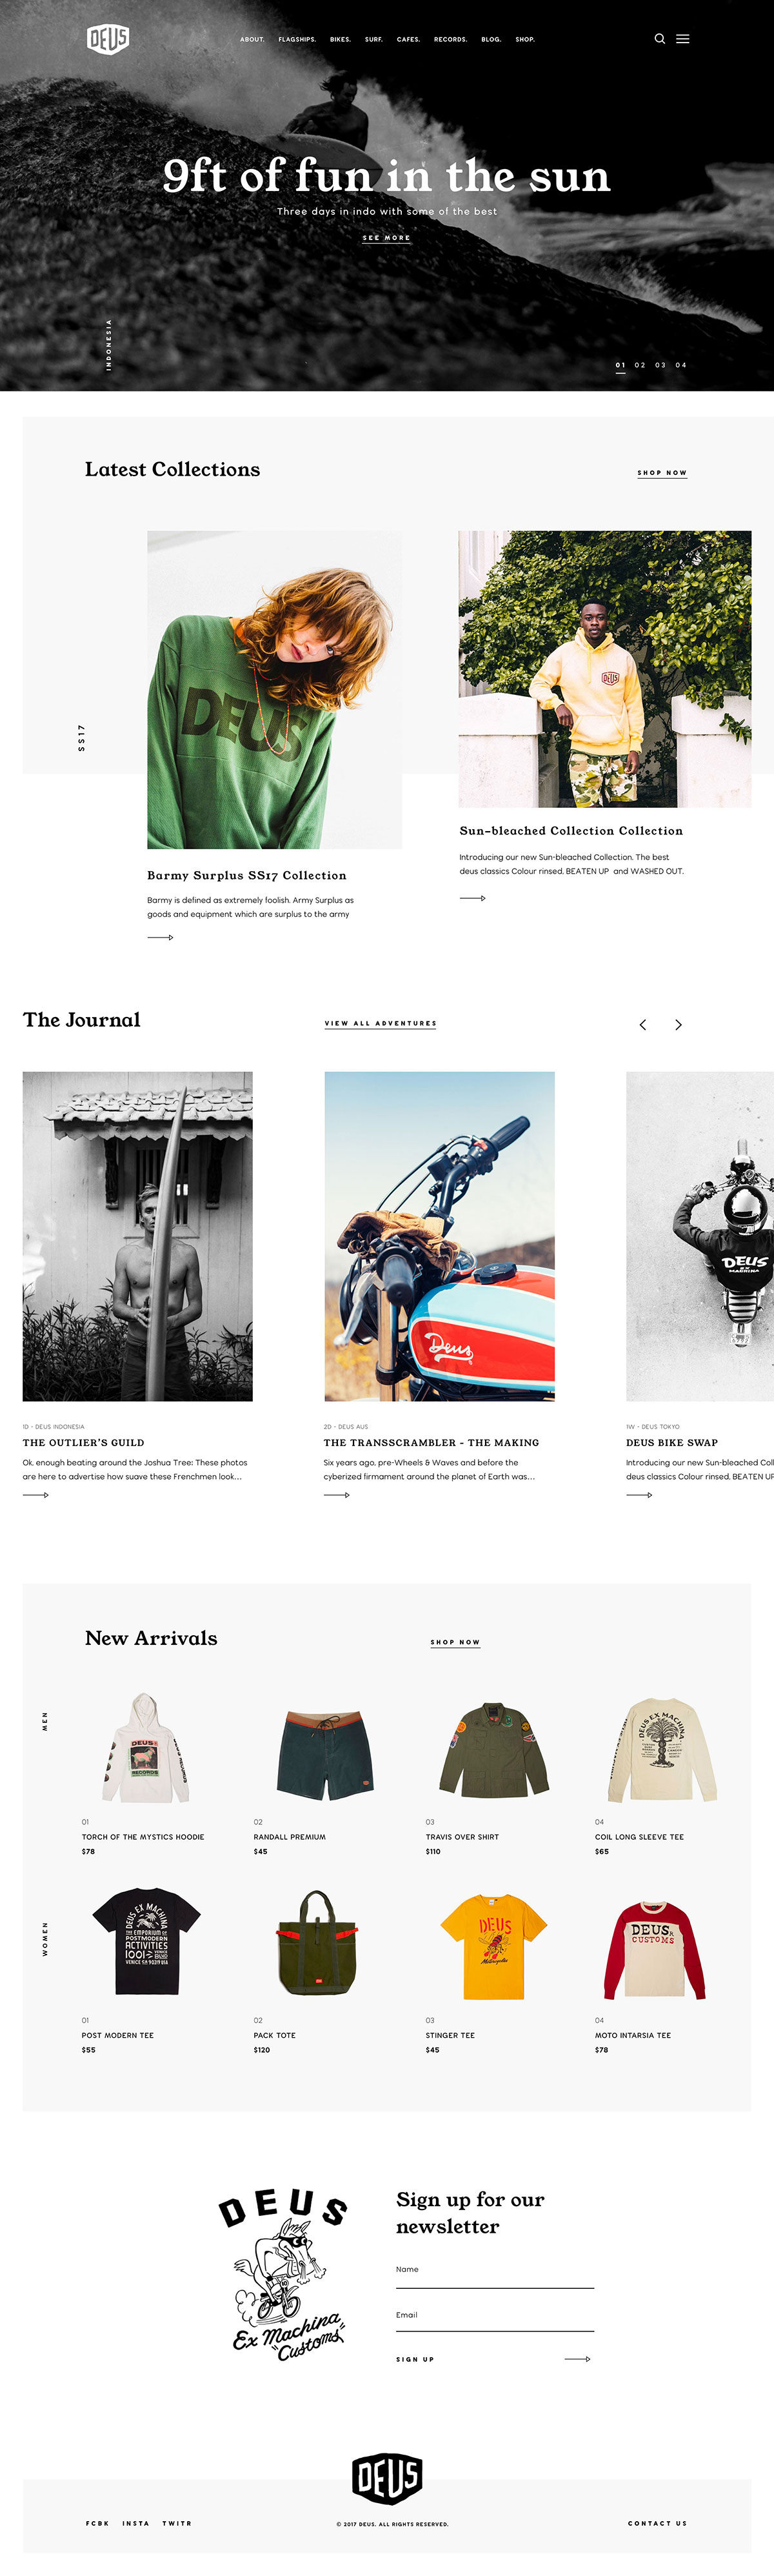
Task: Click Contact Us in footer
Action: point(657,2524)
